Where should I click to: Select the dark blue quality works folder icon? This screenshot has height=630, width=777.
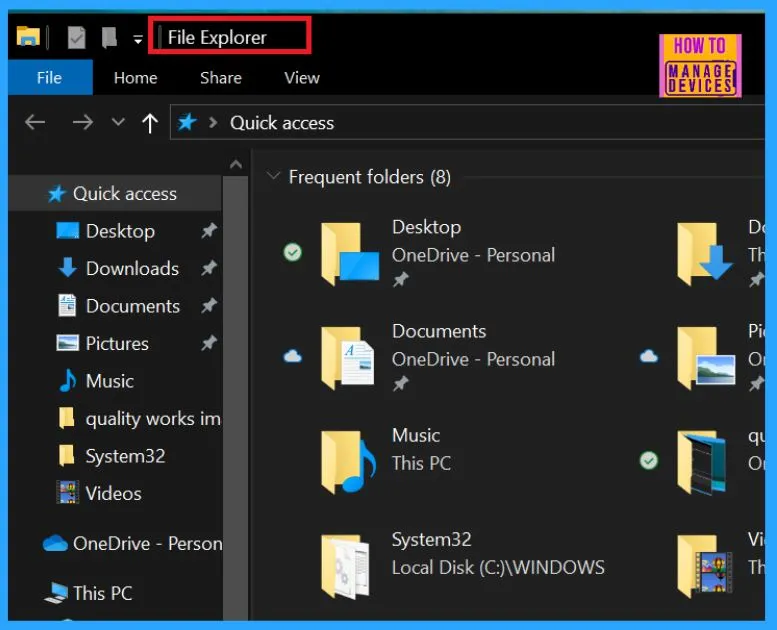(x=703, y=462)
